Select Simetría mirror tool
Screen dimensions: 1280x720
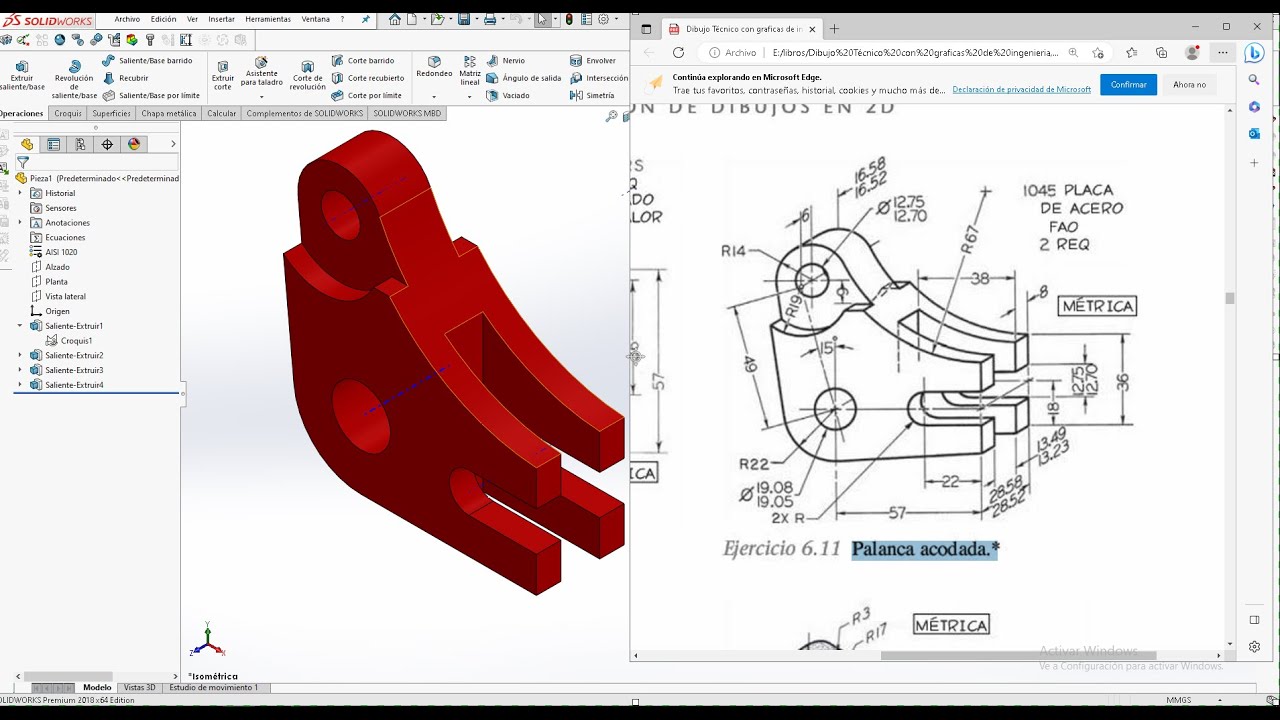click(592, 95)
